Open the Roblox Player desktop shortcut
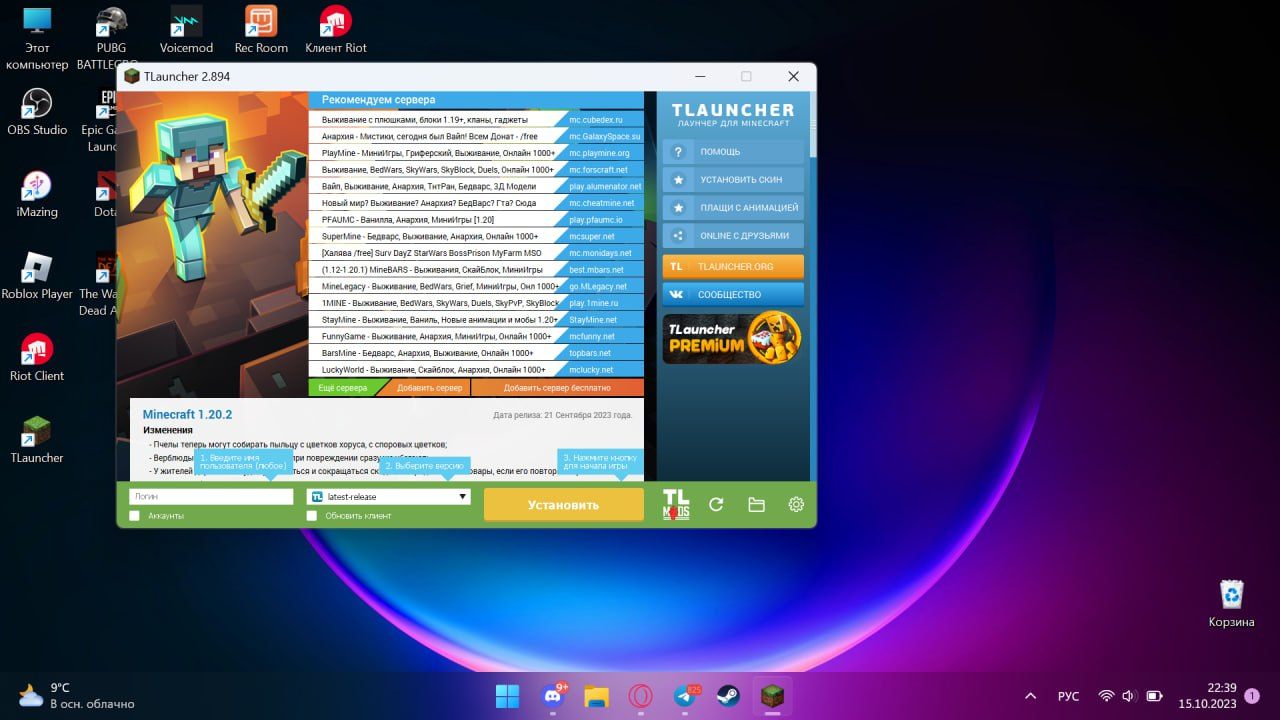The height and width of the screenshot is (720, 1280). (37, 276)
